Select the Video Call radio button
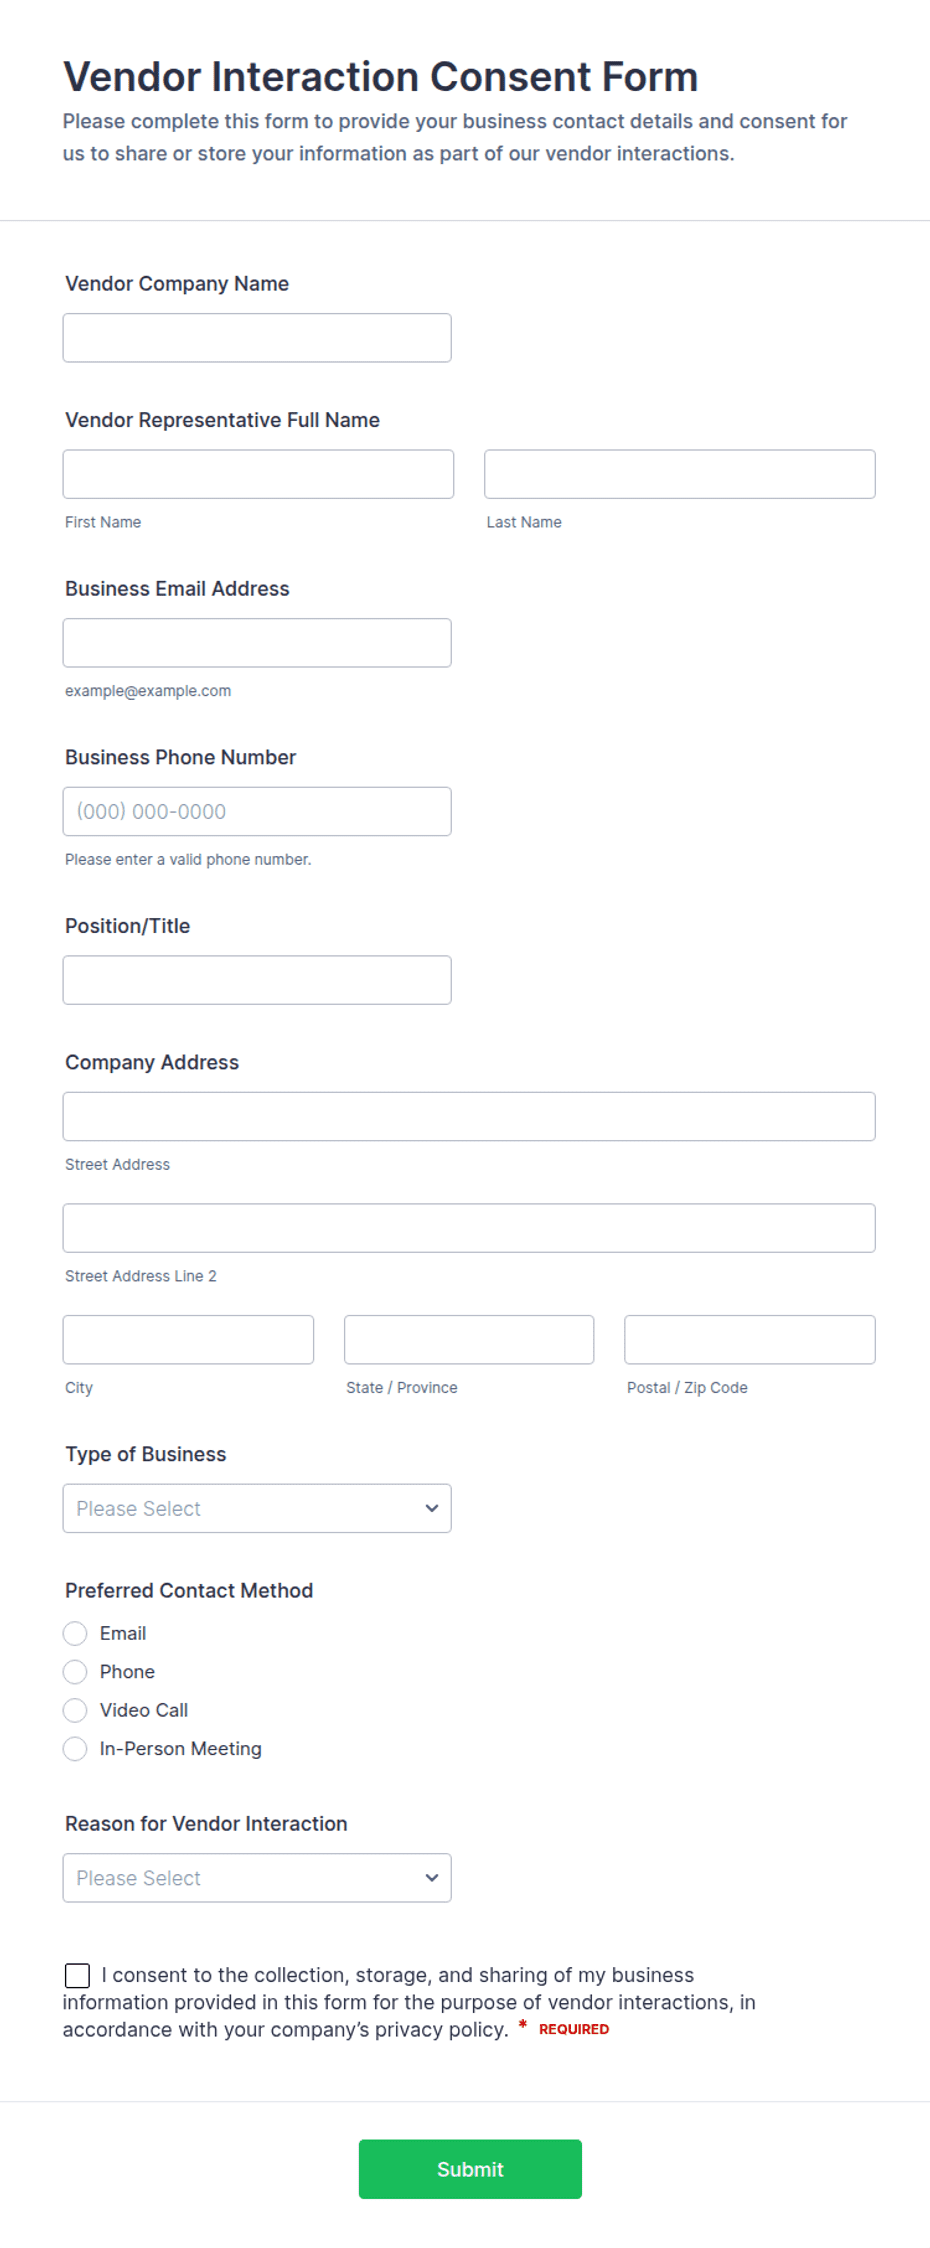Viewport: 930px width, 2248px height. pos(75,1710)
